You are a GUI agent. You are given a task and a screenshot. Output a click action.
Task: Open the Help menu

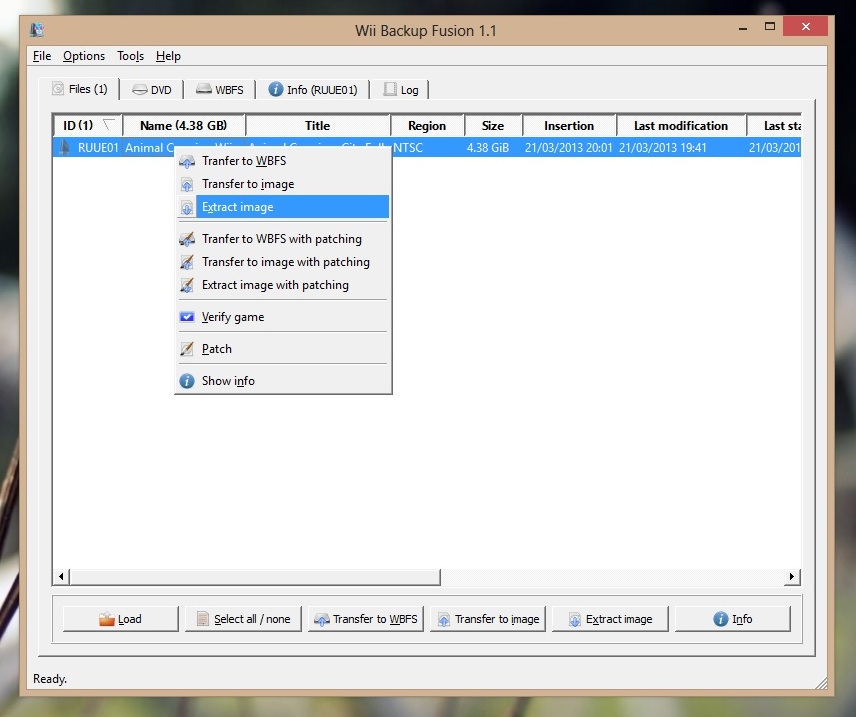(x=168, y=56)
